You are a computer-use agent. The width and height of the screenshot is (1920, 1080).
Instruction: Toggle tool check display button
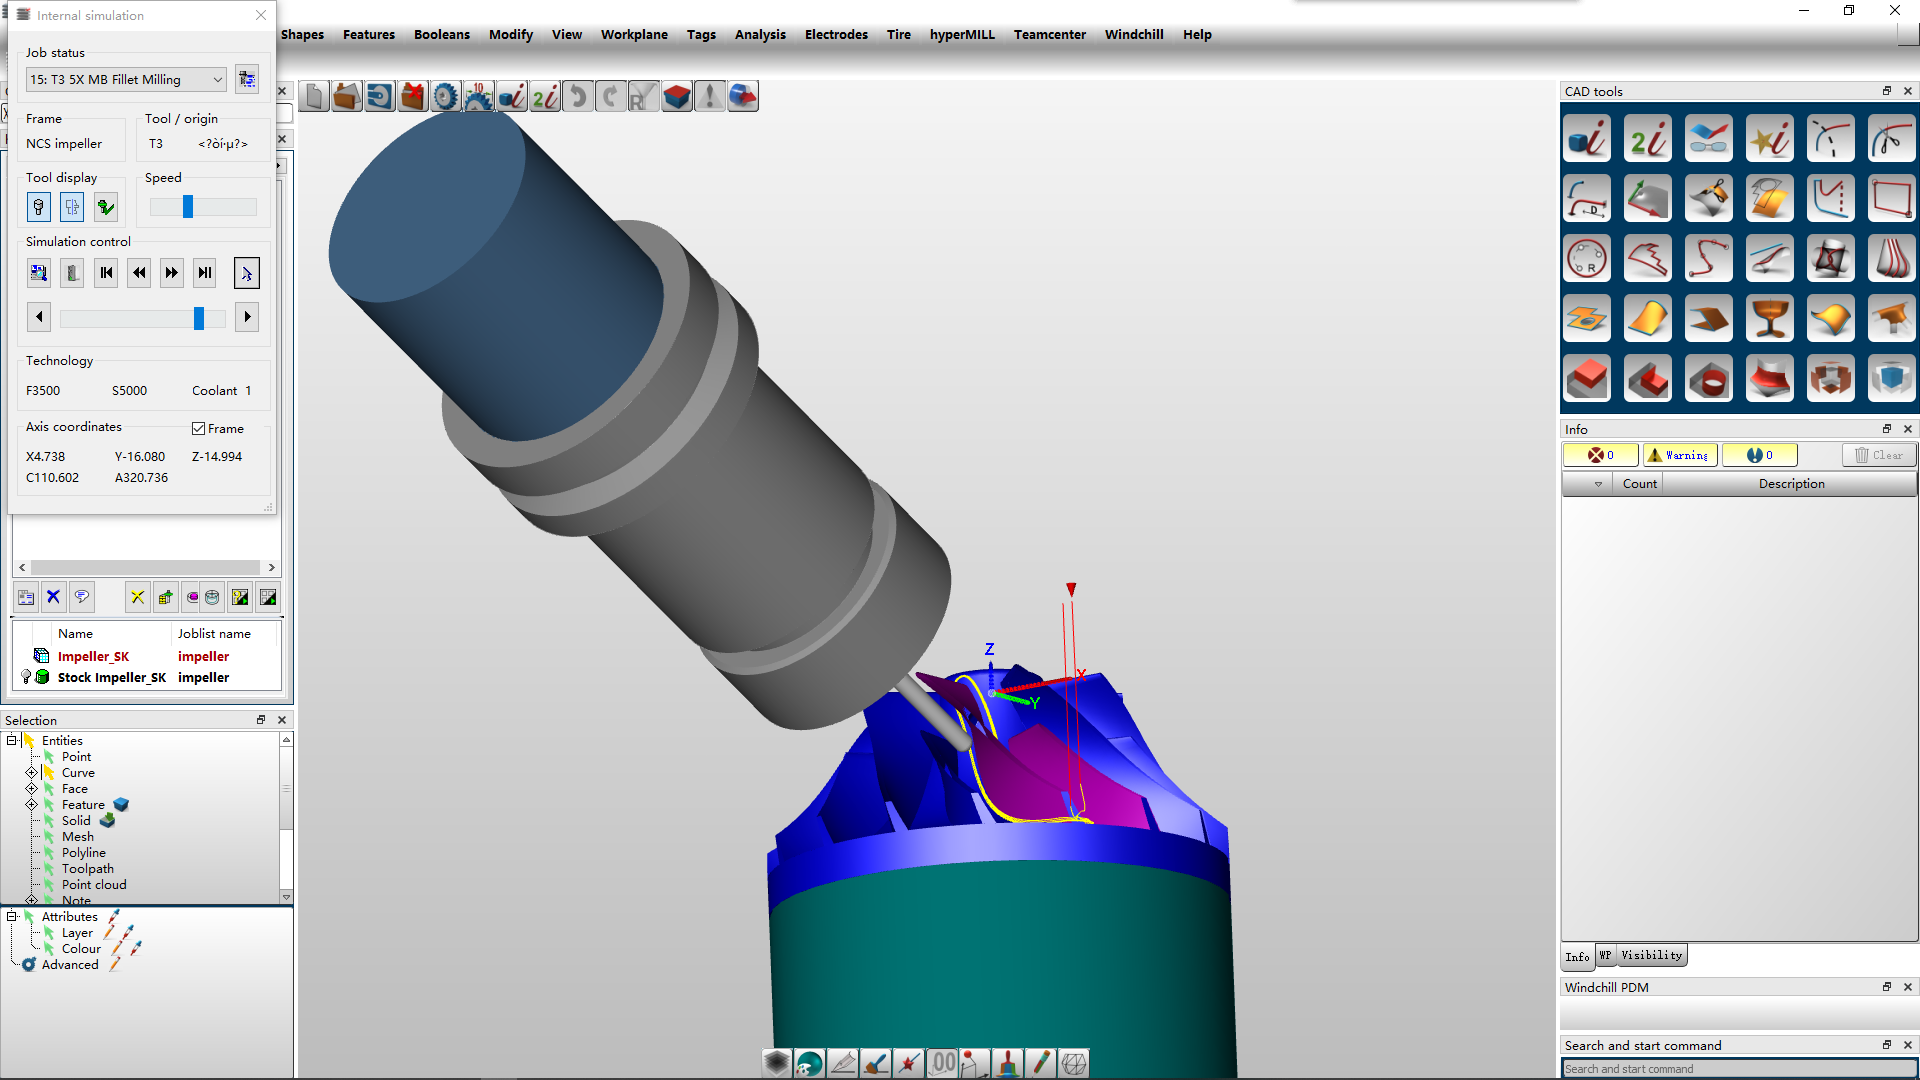pyautogui.click(x=105, y=207)
